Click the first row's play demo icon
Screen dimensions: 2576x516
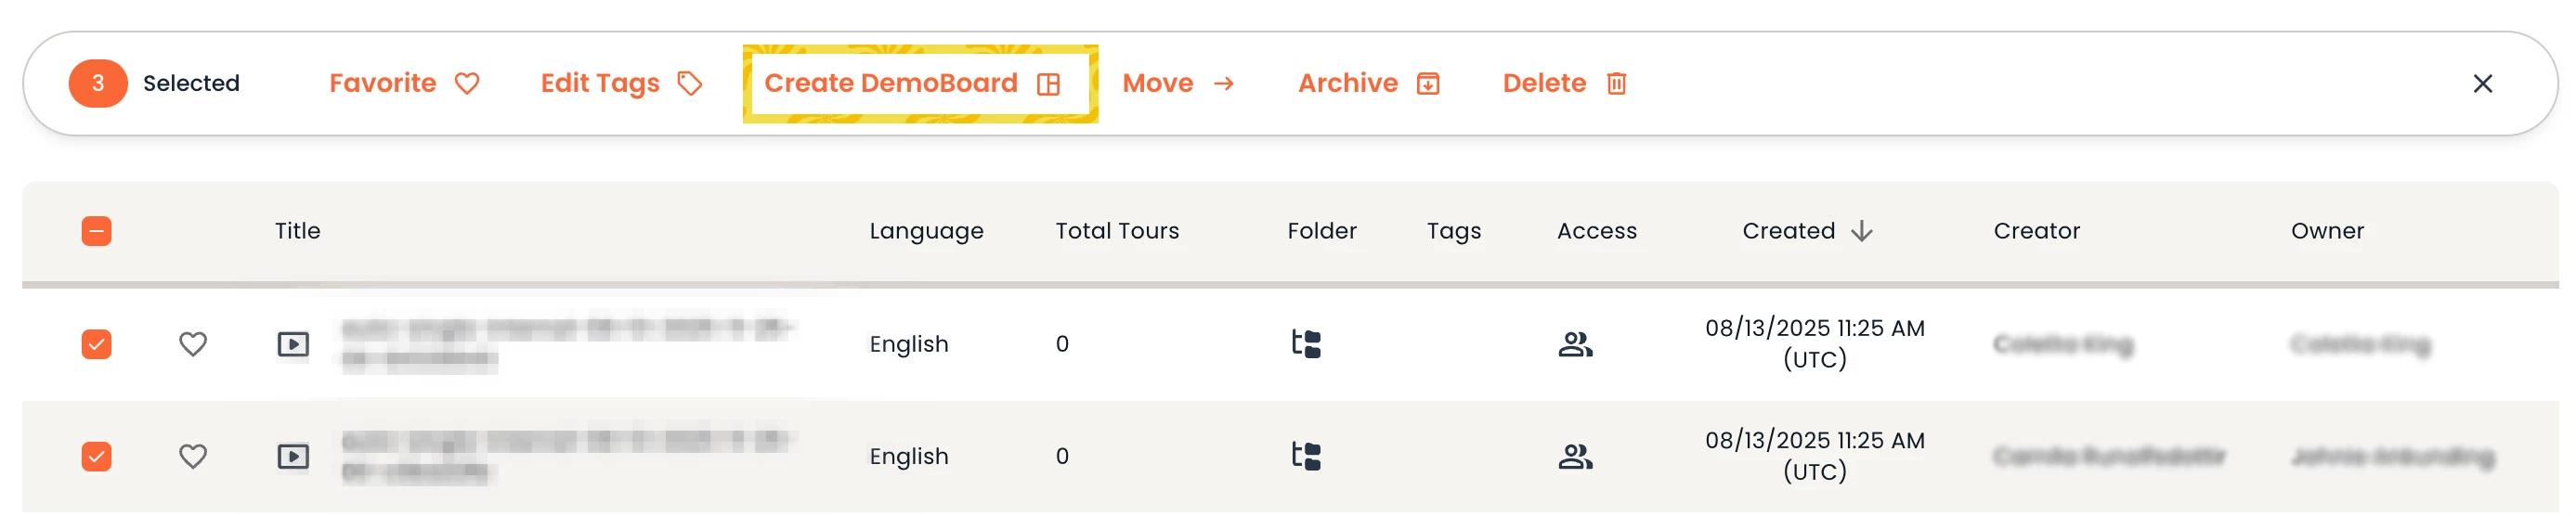click(293, 344)
